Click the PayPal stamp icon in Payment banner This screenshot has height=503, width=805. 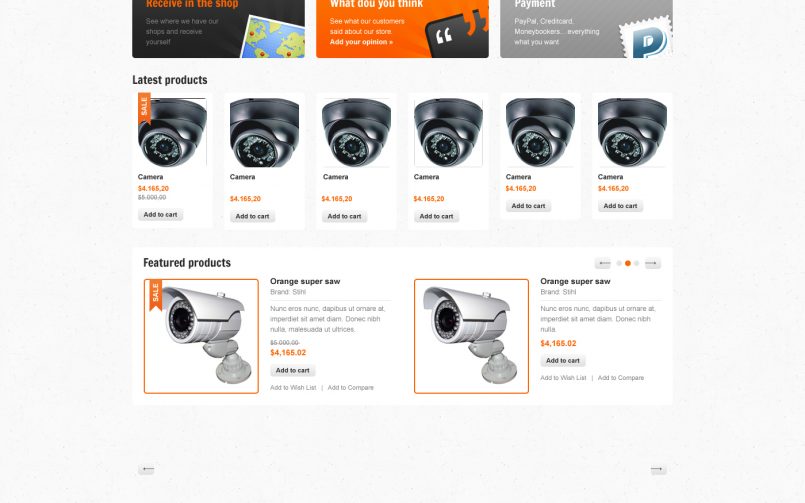pyautogui.click(x=647, y=38)
